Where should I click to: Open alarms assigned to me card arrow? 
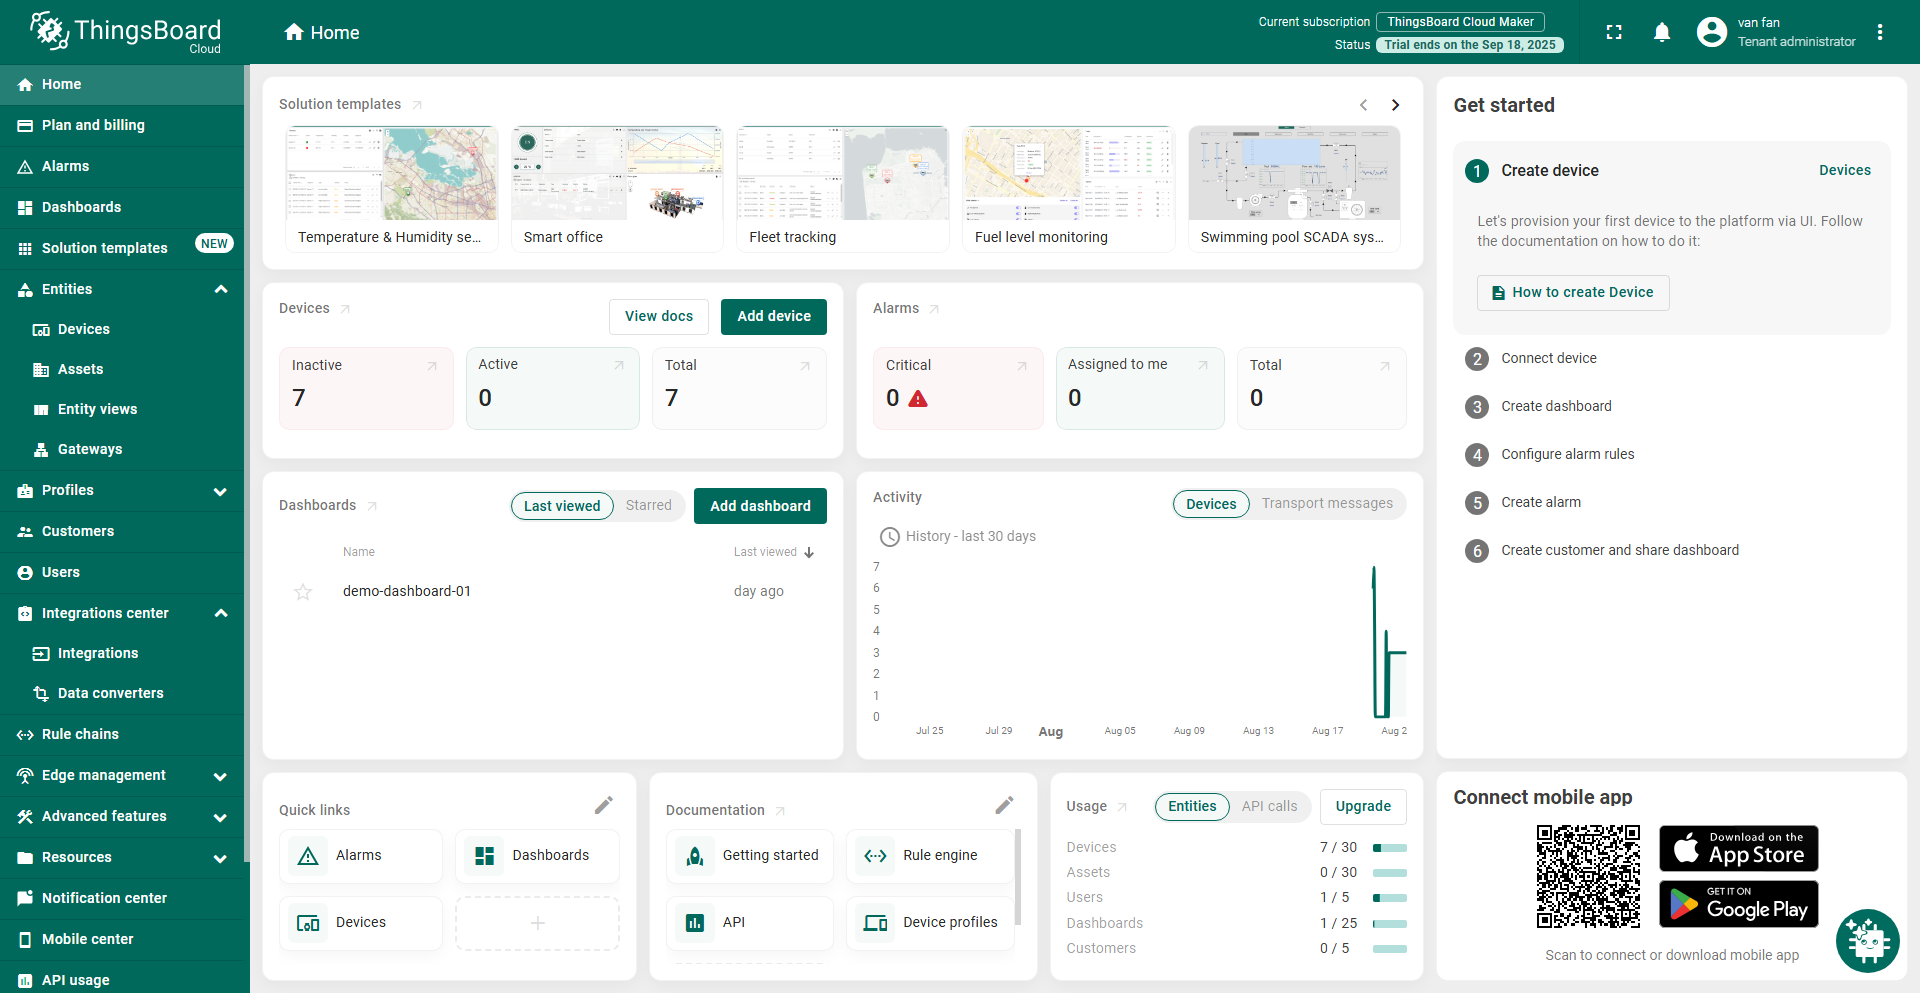[1203, 365]
